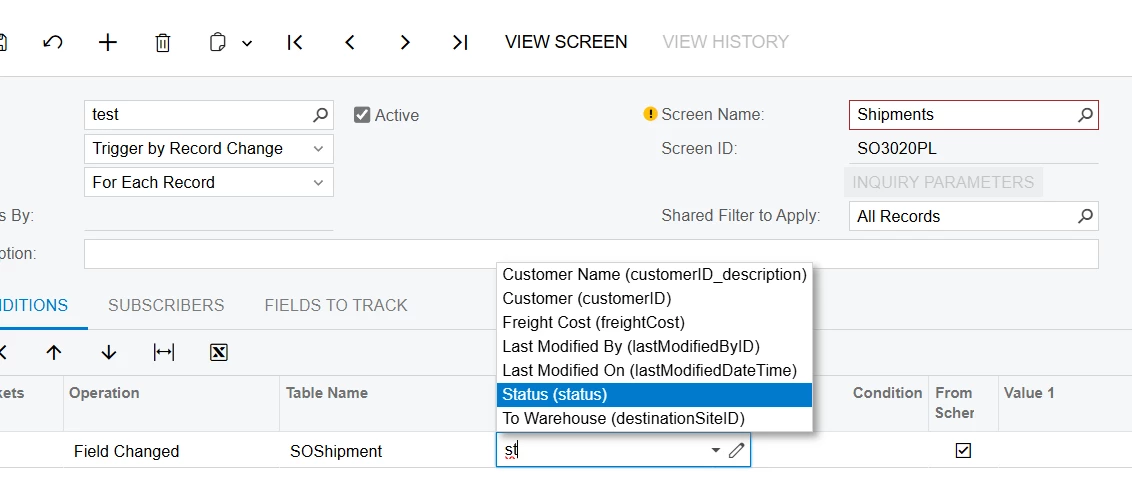Viewport: 1132px width, 497px height.
Task: Go to the previous record
Action: (x=350, y=42)
